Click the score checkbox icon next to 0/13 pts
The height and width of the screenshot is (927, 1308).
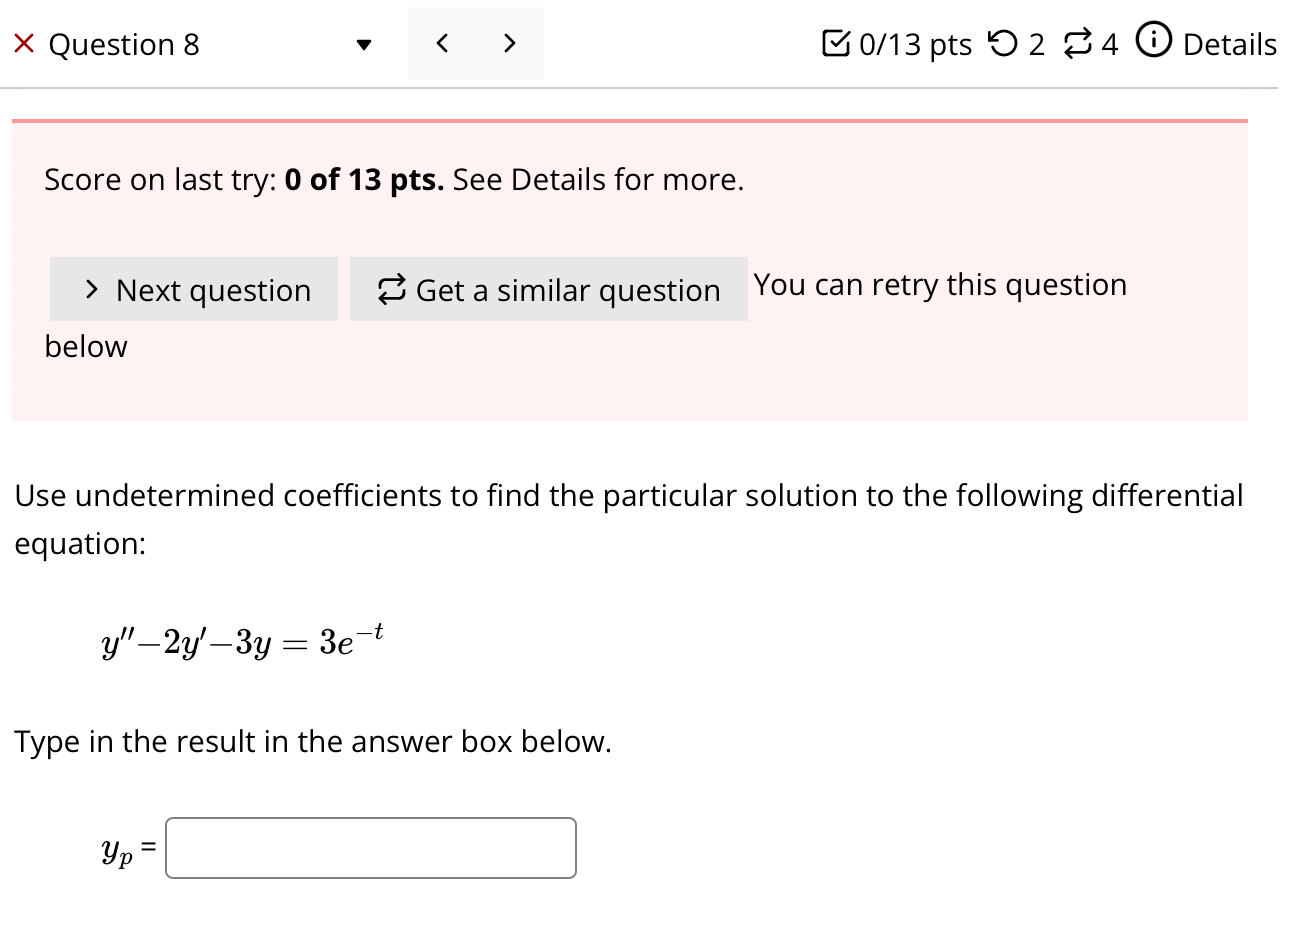pyautogui.click(x=836, y=42)
